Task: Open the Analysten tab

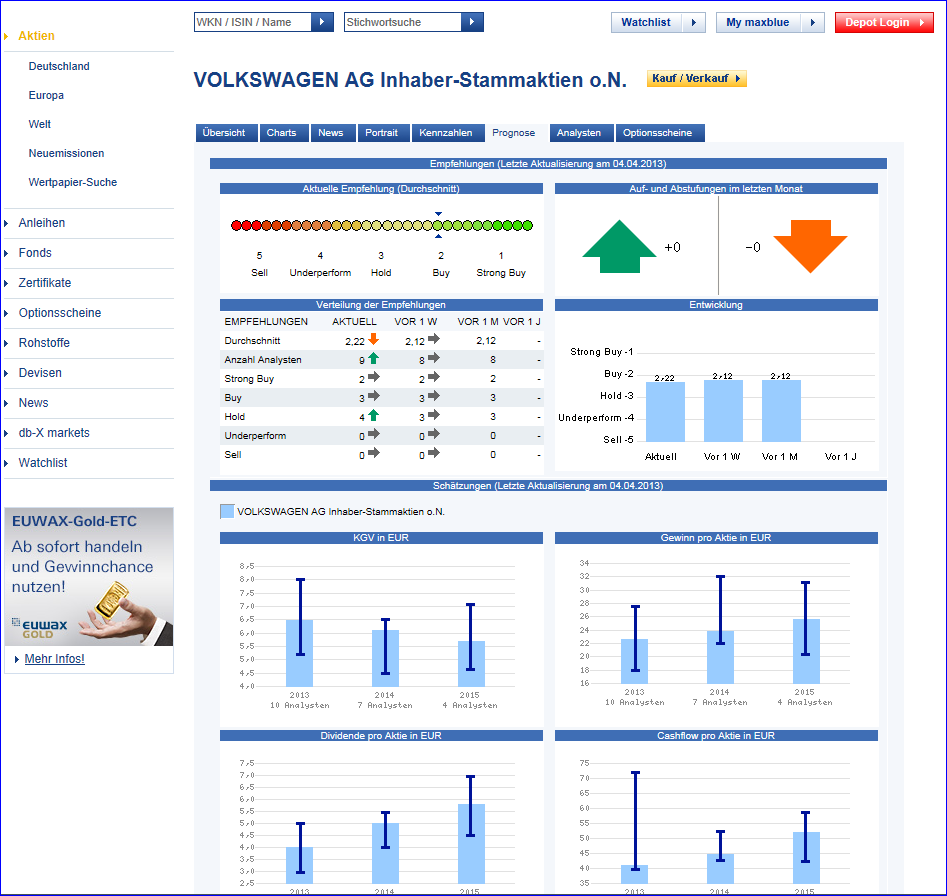Action: (x=582, y=133)
